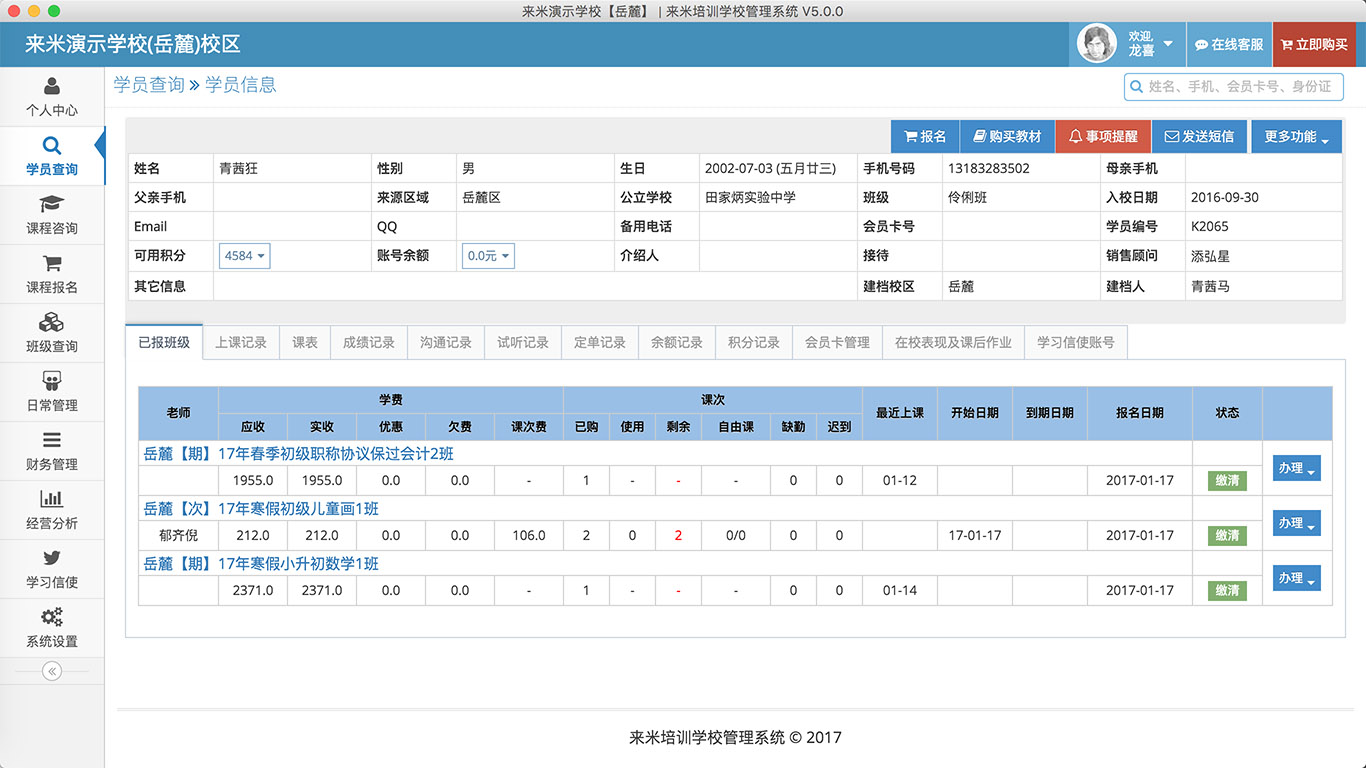Open 日常管理 in the sidebar
The width and height of the screenshot is (1366, 768).
[52, 392]
